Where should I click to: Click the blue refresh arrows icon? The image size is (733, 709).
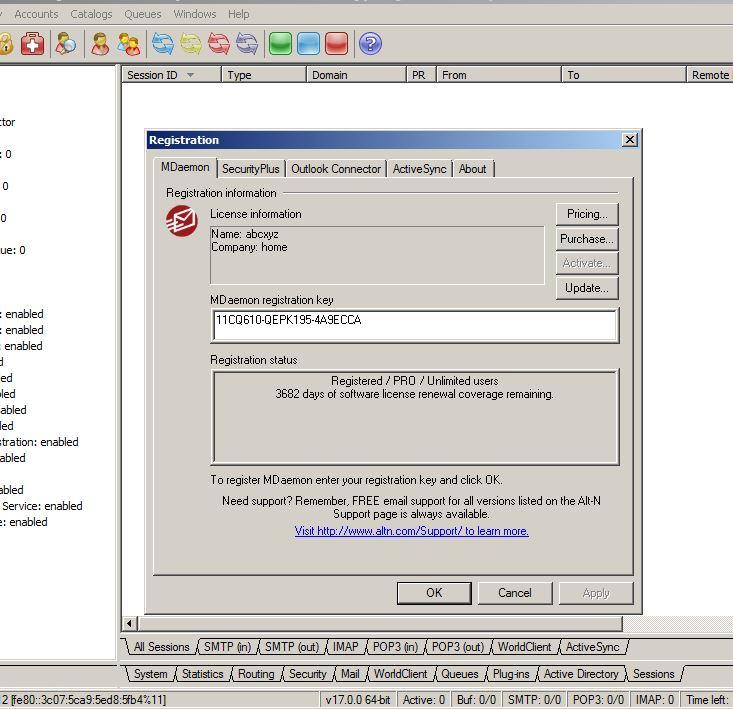[x=163, y=44]
